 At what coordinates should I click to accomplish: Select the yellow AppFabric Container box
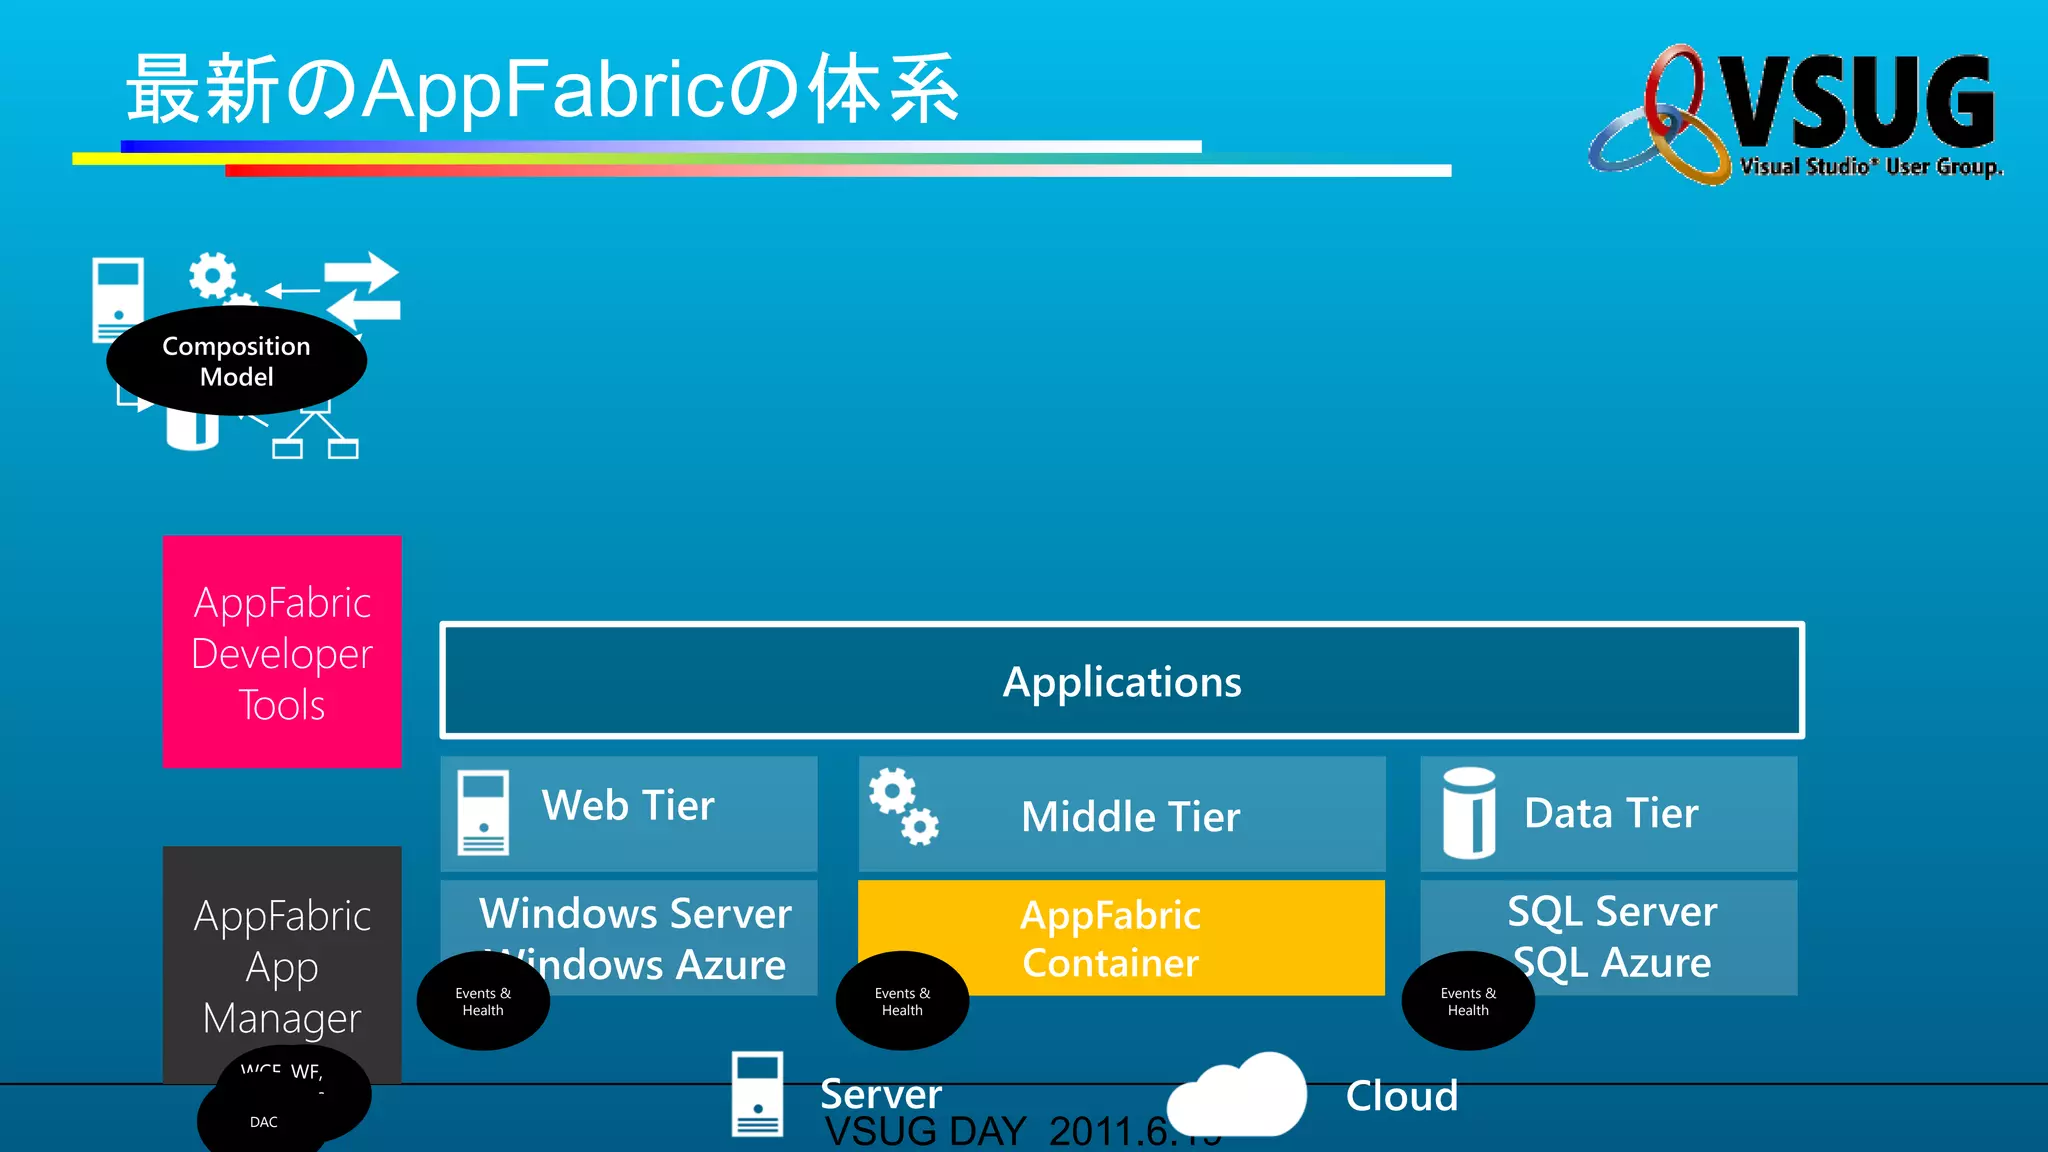pos(1122,938)
